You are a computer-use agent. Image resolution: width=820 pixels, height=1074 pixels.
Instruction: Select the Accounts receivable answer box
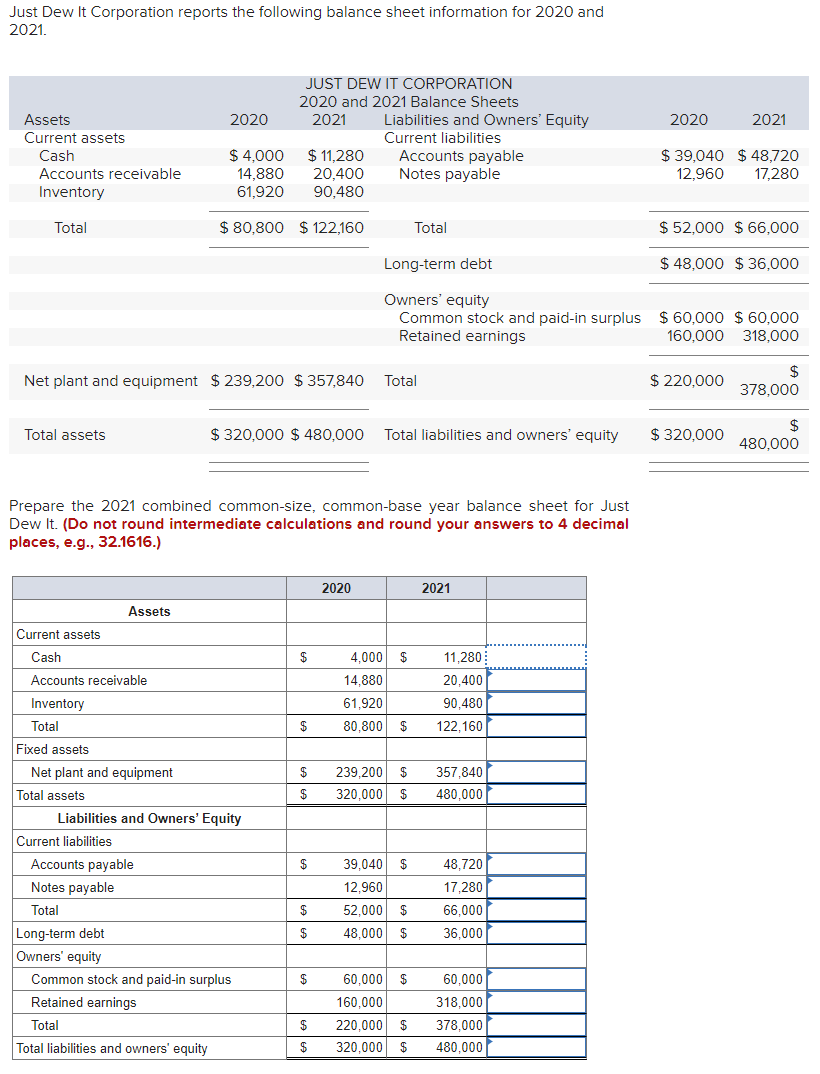tap(537, 680)
